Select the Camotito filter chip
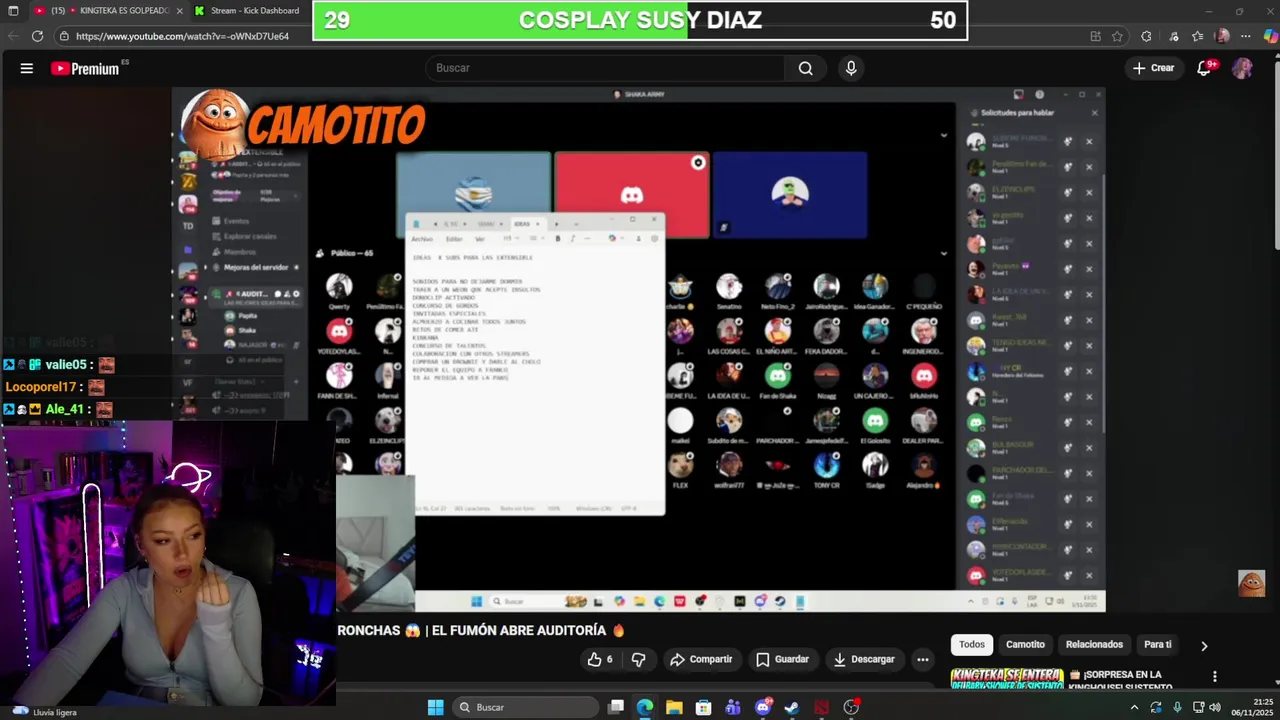Screen dimensions: 1280x720 click(x=1025, y=645)
